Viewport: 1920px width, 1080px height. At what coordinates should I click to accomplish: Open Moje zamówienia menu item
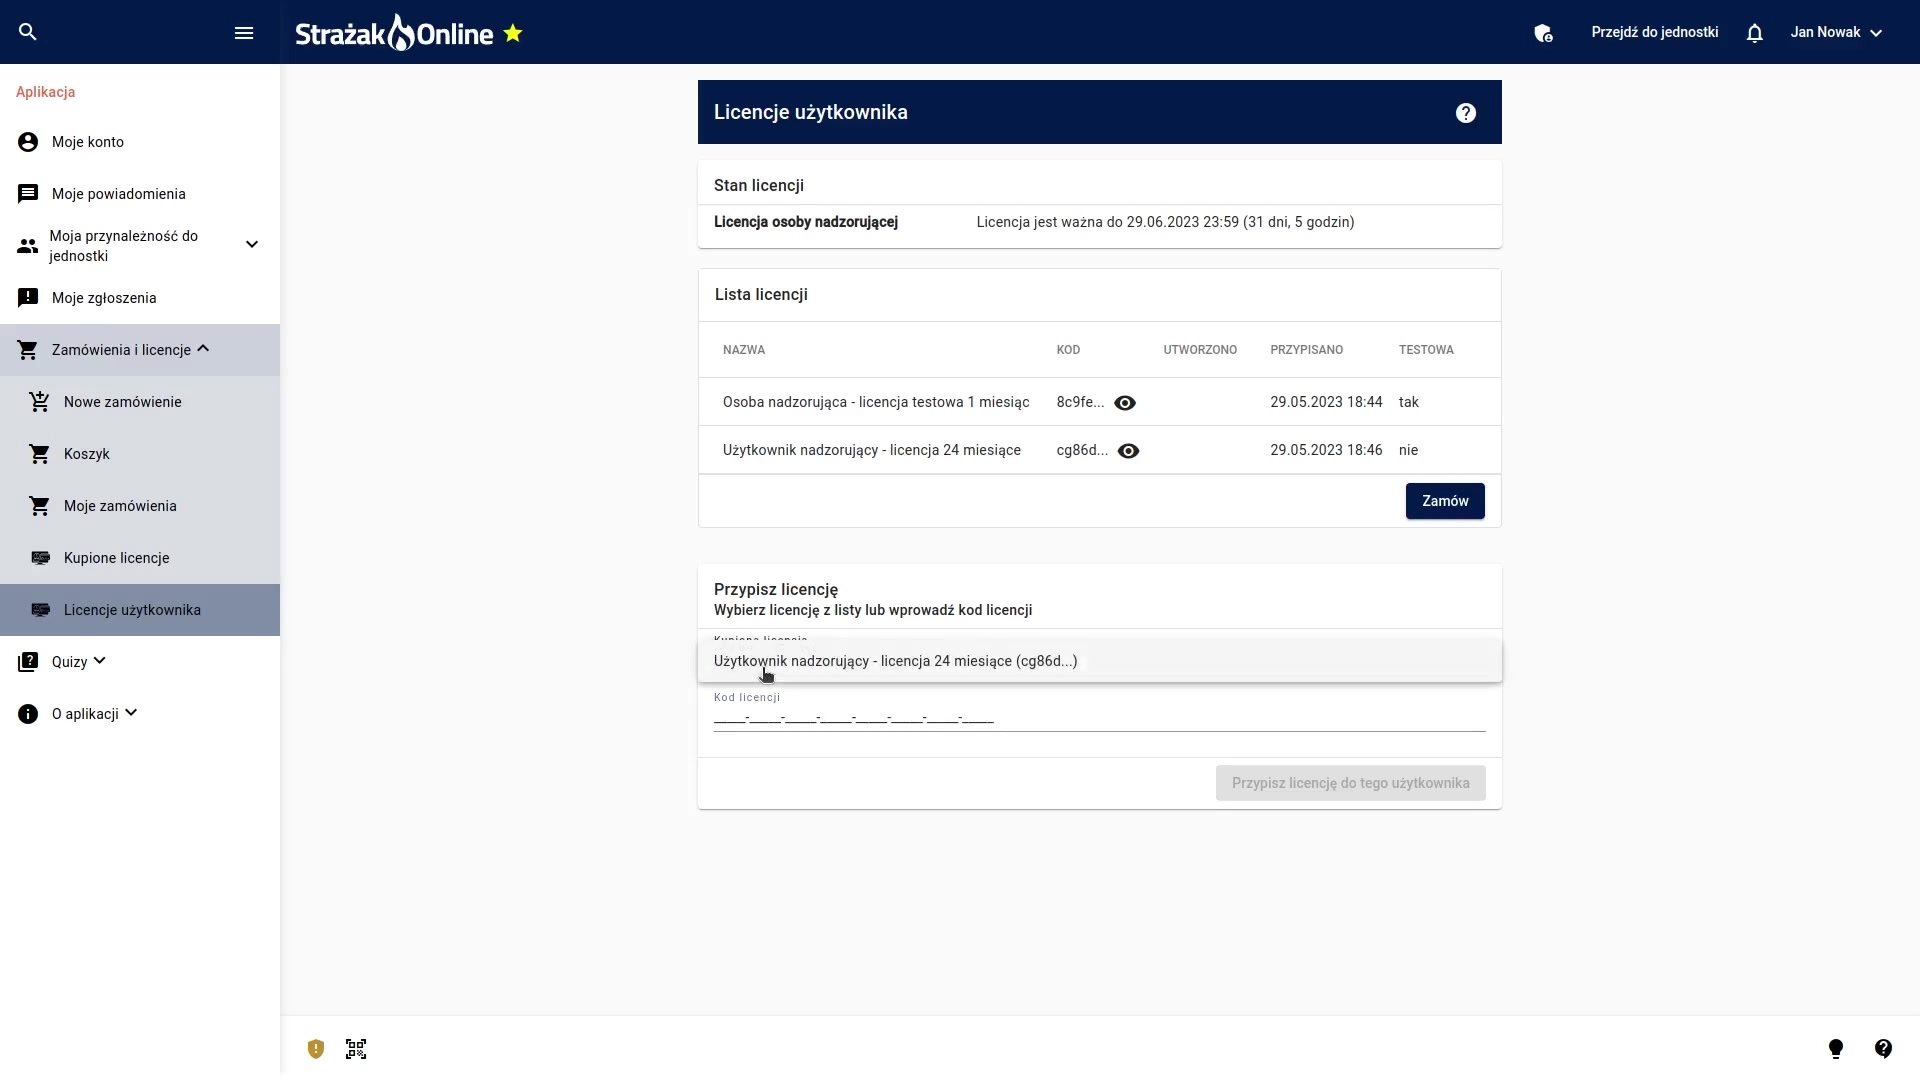pyautogui.click(x=140, y=506)
